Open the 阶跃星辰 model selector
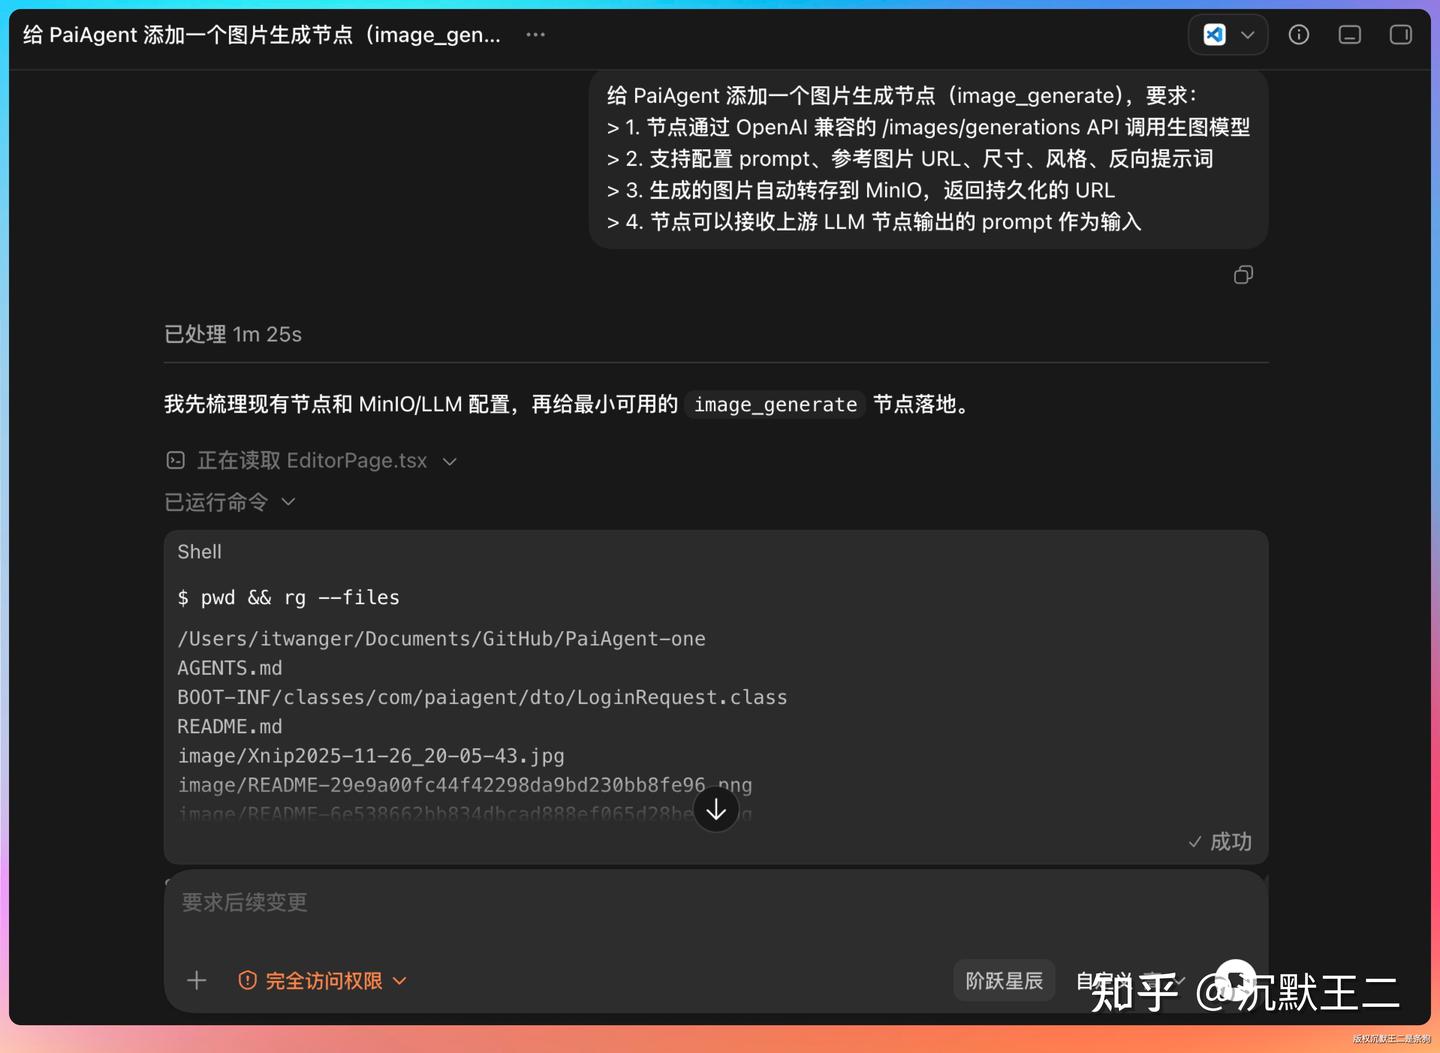Image resolution: width=1440 pixels, height=1053 pixels. [x=1004, y=981]
